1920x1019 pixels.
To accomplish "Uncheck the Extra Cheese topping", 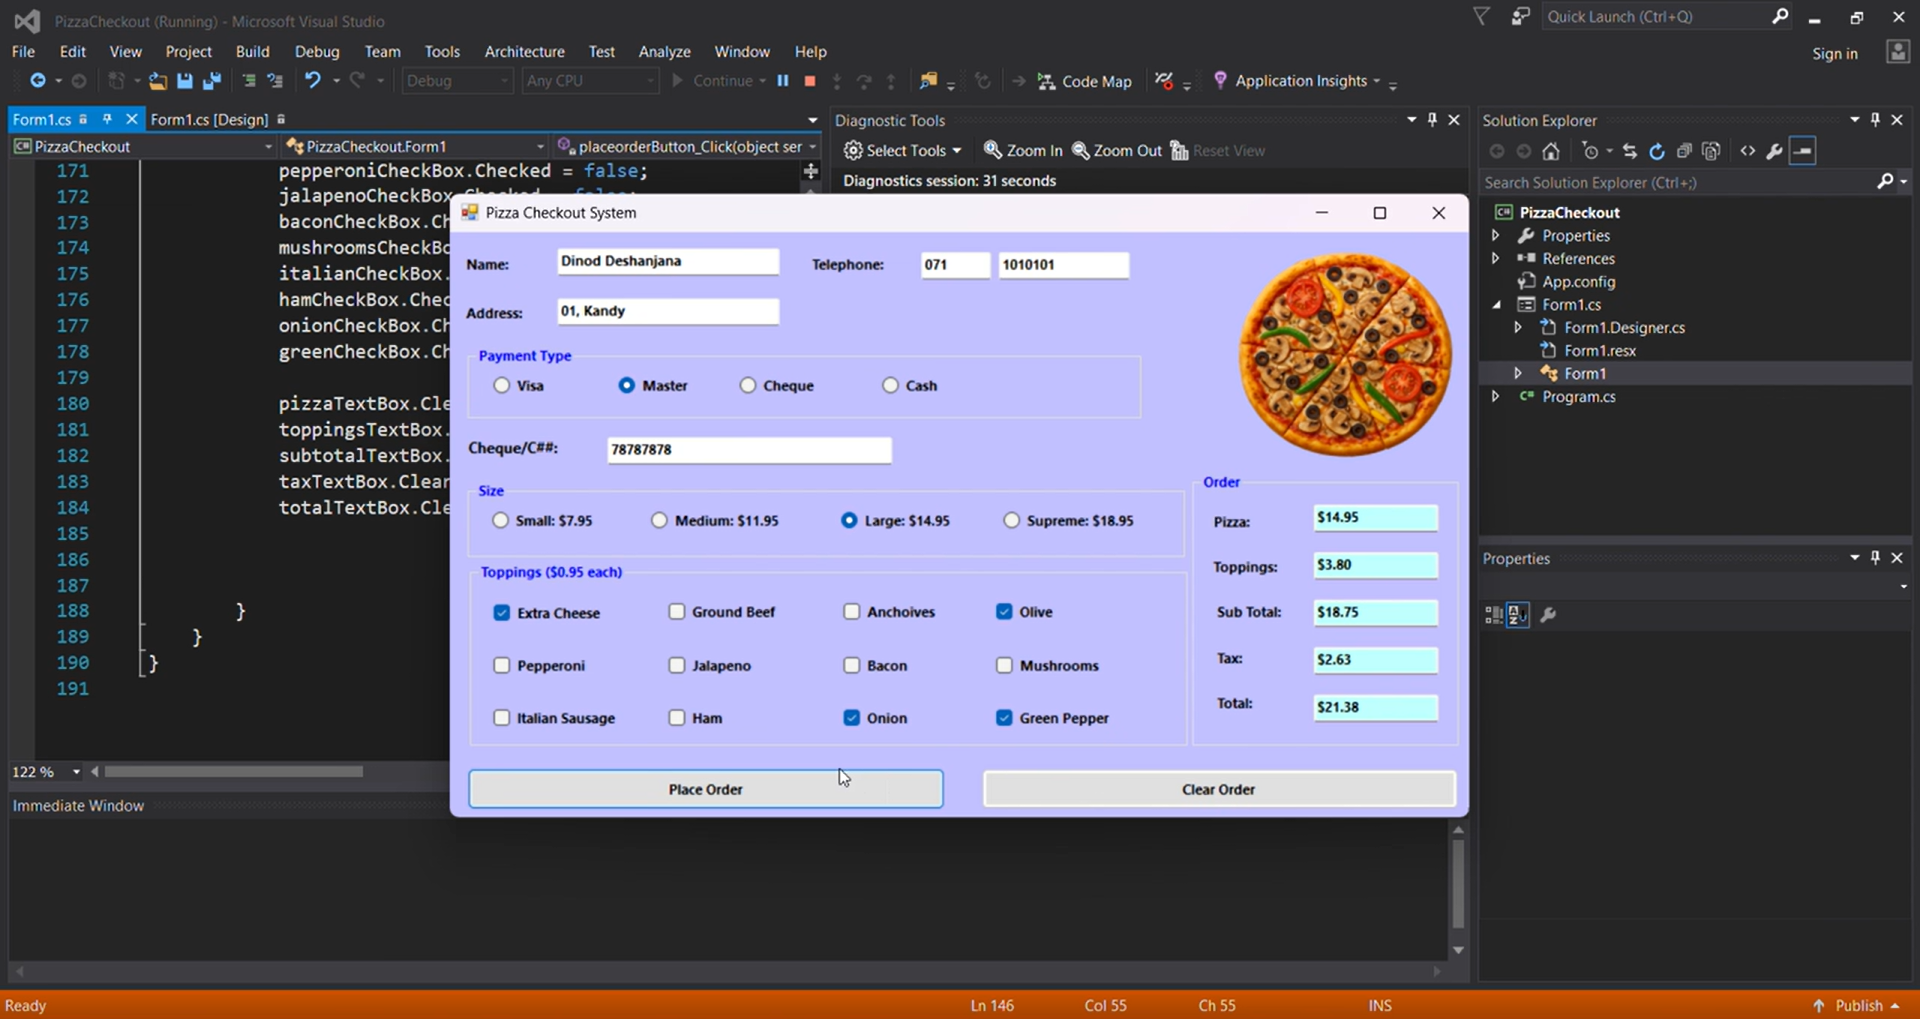I will [502, 613].
